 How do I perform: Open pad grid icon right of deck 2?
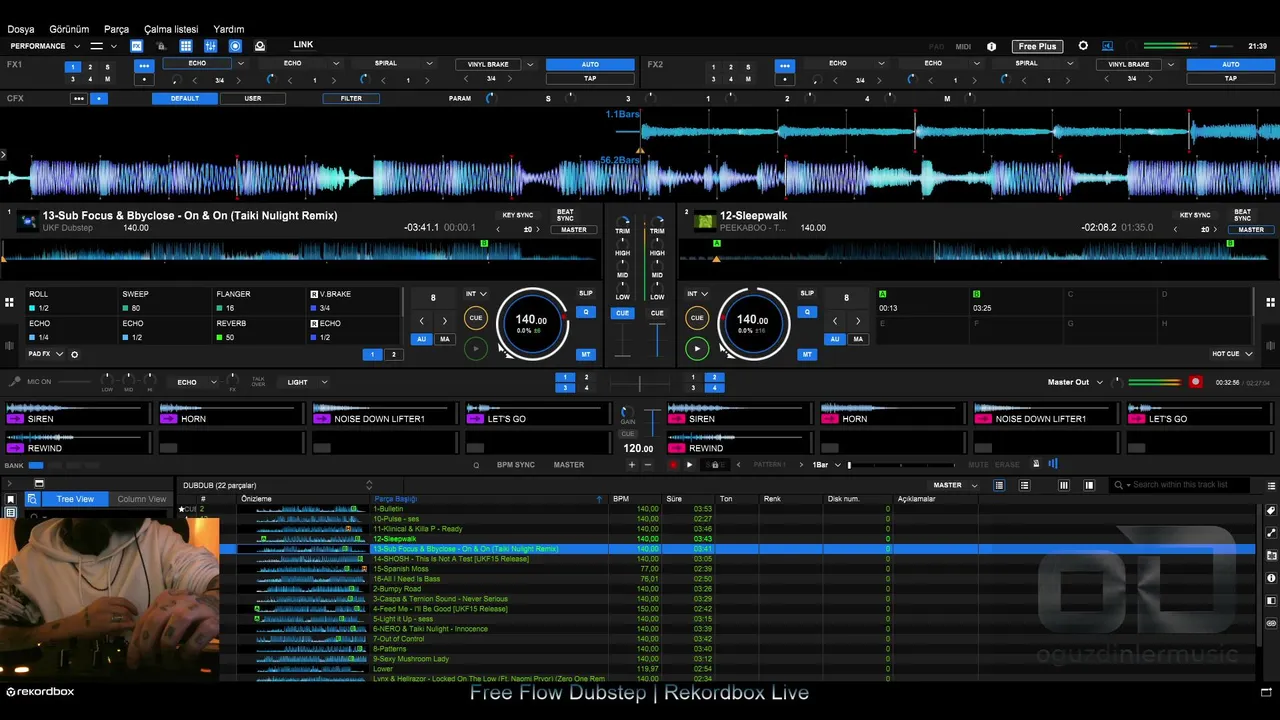(1271, 302)
